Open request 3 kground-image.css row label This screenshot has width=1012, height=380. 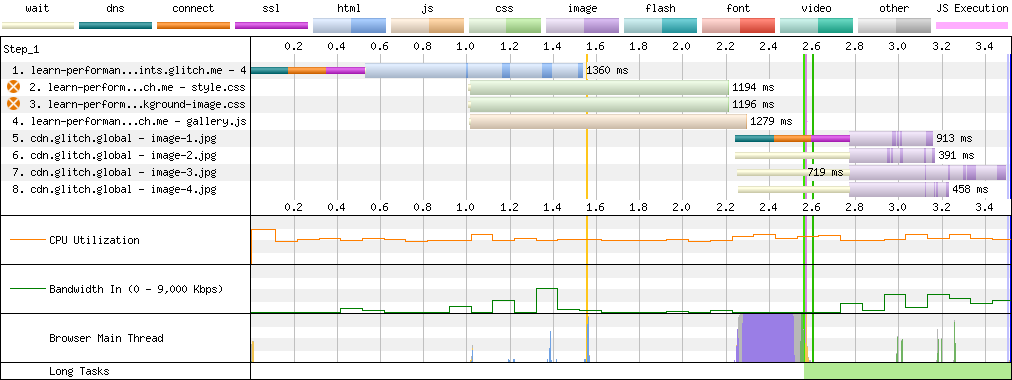[137, 104]
